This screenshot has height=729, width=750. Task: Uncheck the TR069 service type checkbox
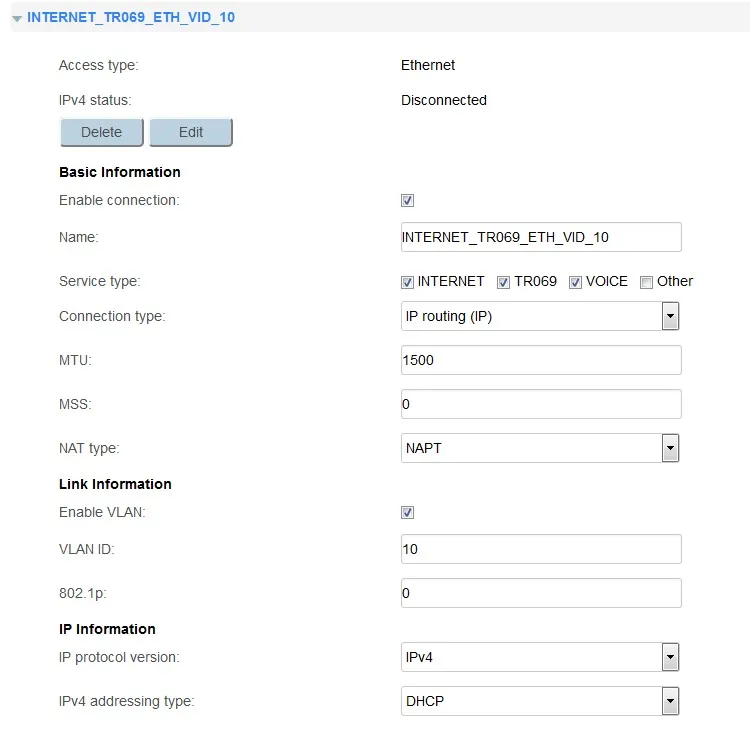point(503,282)
